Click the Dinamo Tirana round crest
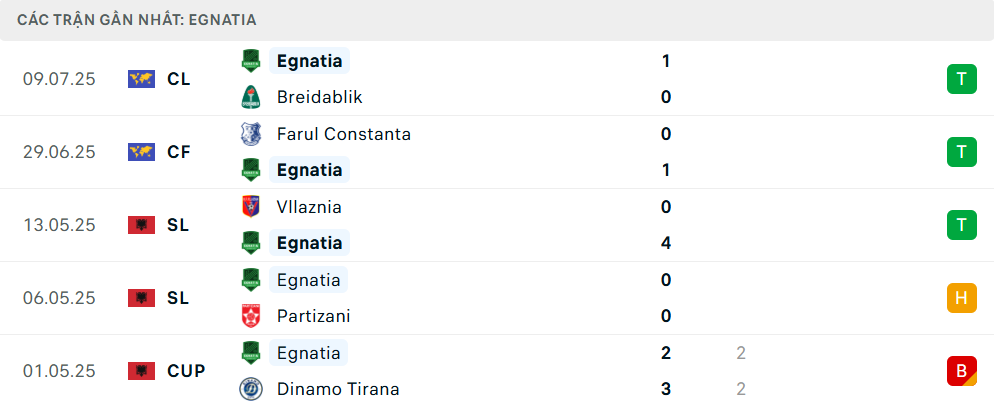 (x=251, y=389)
